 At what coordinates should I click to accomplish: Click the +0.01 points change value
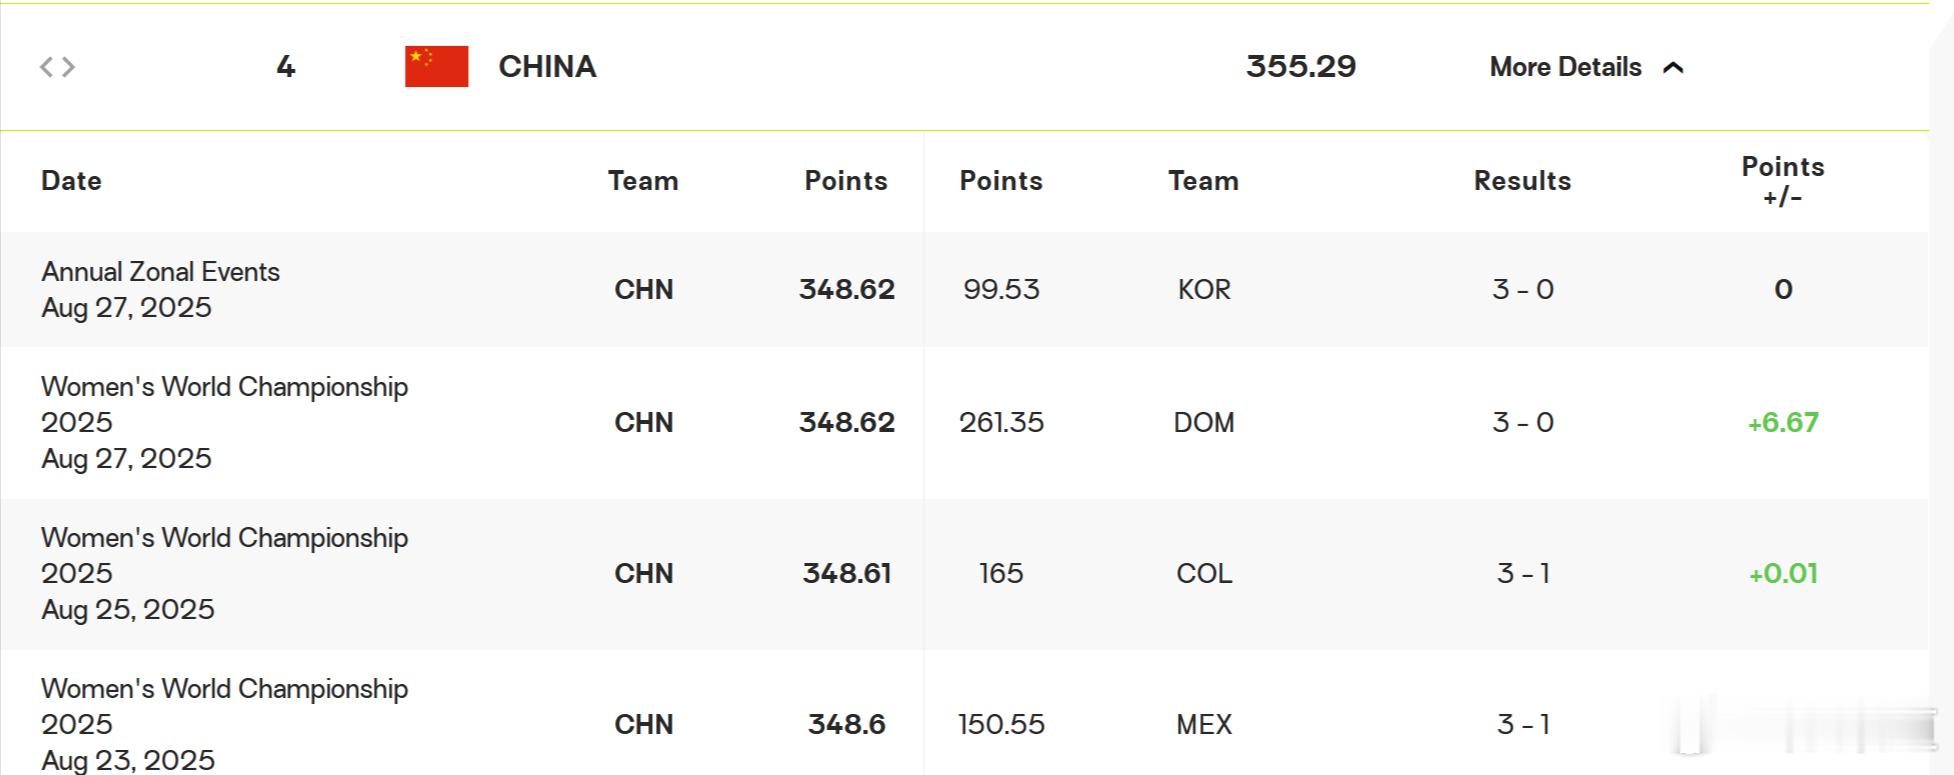coord(1783,574)
